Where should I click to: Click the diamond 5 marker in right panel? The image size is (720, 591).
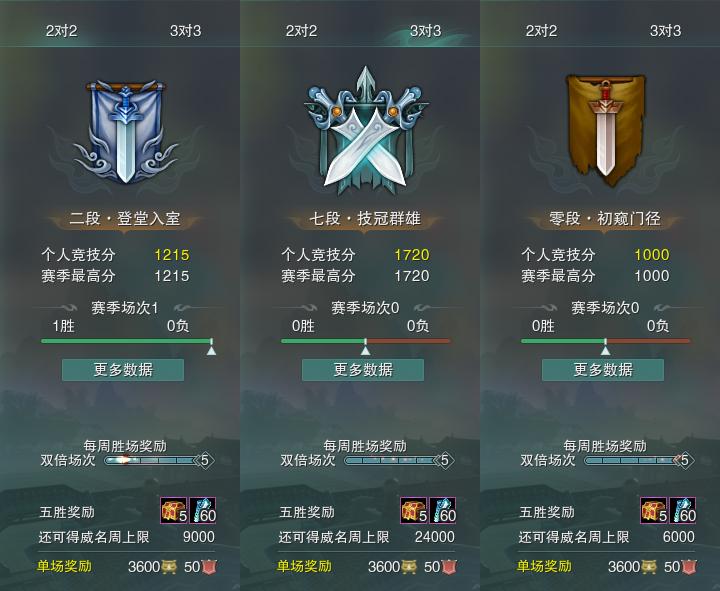[x=685, y=460]
